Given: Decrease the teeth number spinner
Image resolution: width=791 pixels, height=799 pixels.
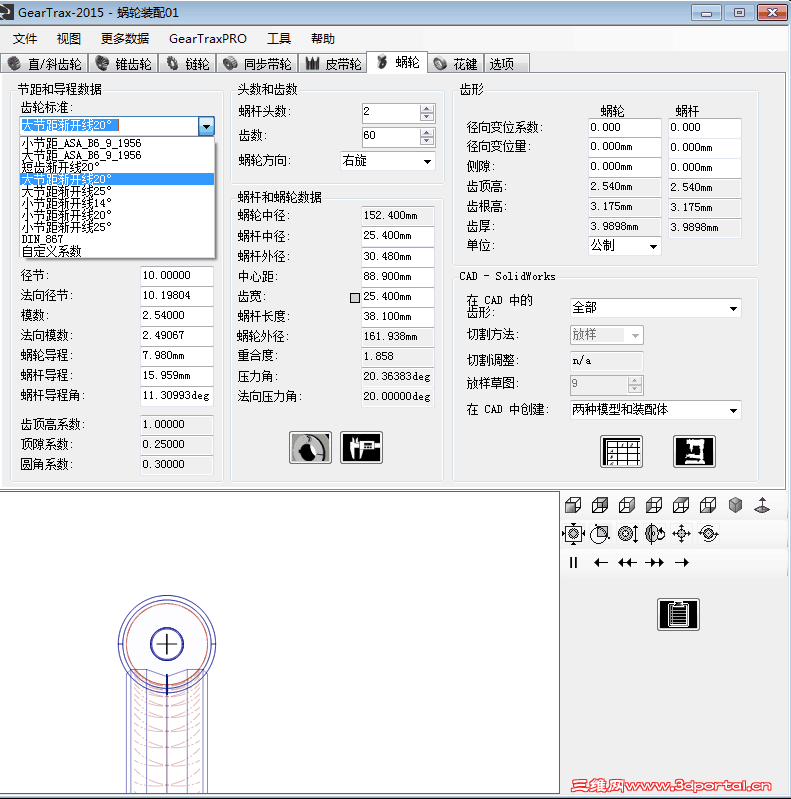Looking at the screenshot, I should coord(427,141).
